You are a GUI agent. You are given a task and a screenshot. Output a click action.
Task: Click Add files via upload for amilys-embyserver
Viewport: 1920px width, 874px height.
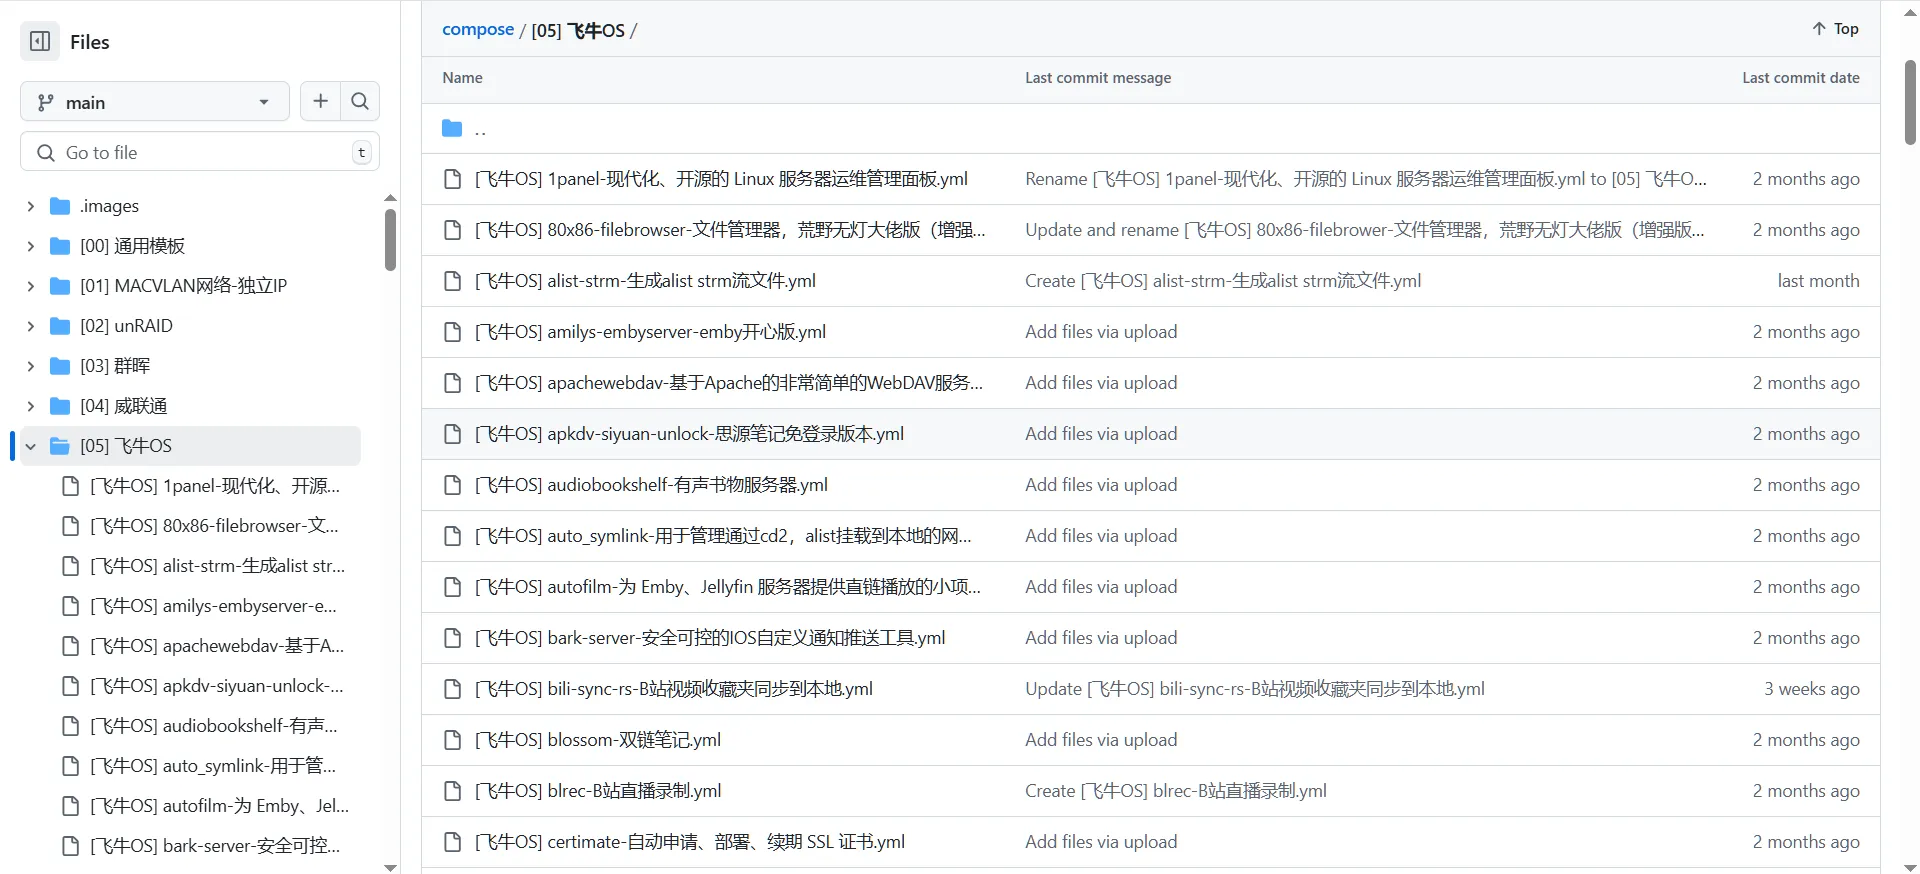(1101, 332)
